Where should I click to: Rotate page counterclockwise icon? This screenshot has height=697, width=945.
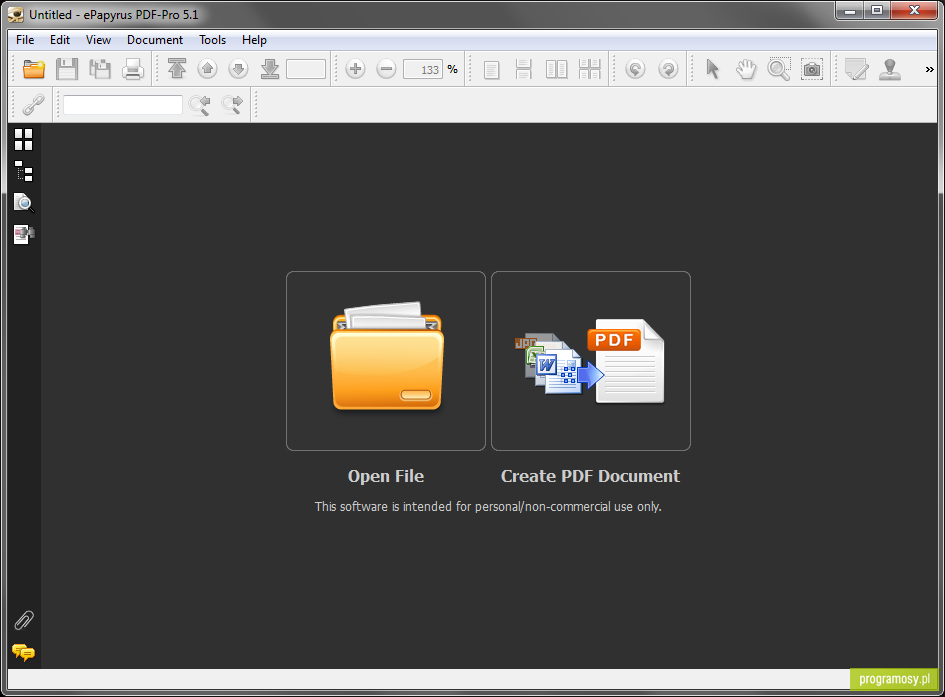[x=635, y=69]
